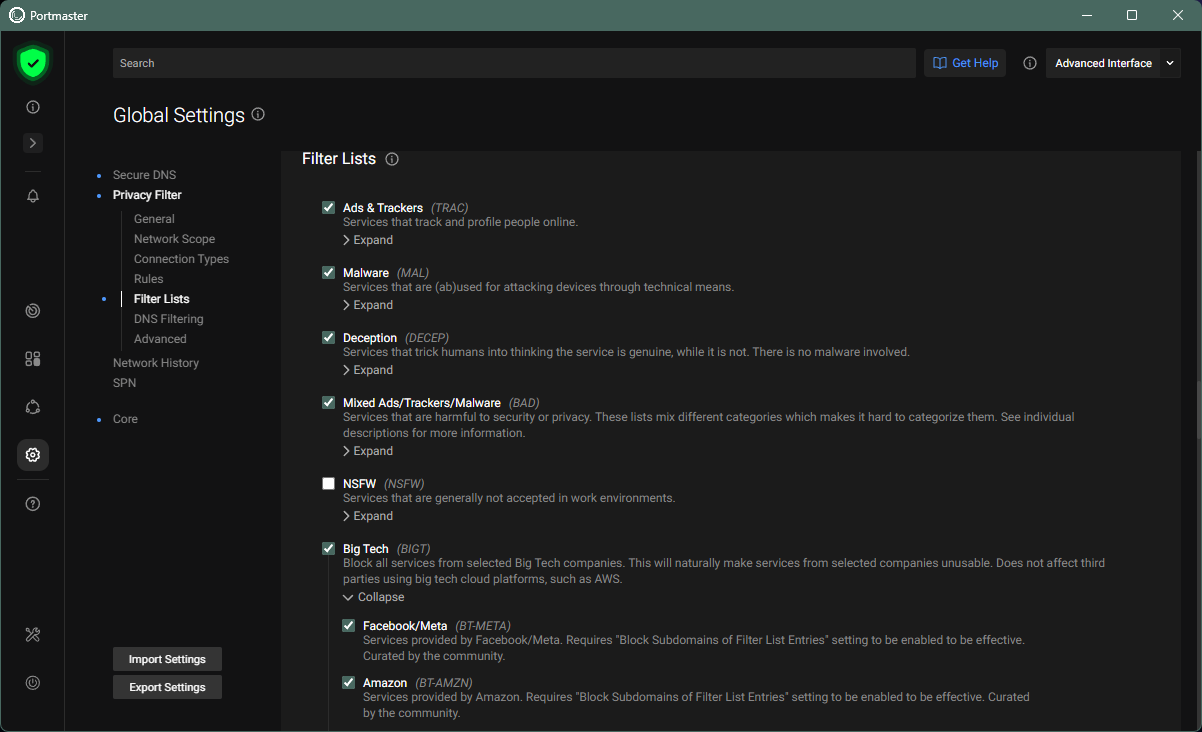The width and height of the screenshot is (1202, 732).
Task: Open the apps grid icon in sidebar
Action: (x=33, y=359)
